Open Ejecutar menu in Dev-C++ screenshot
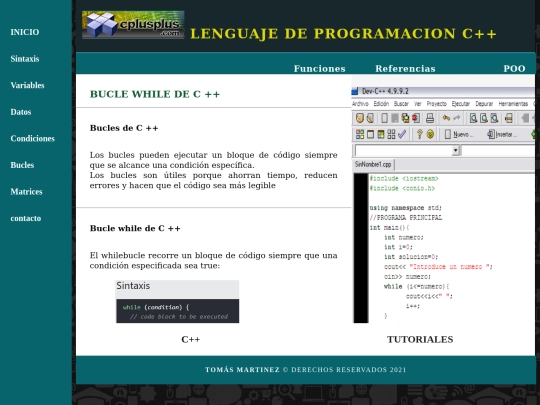The width and height of the screenshot is (540, 405). click(461, 104)
